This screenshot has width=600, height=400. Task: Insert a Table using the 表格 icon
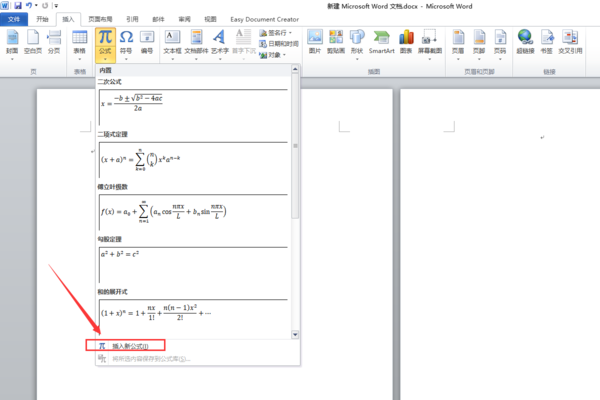(x=80, y=38)
